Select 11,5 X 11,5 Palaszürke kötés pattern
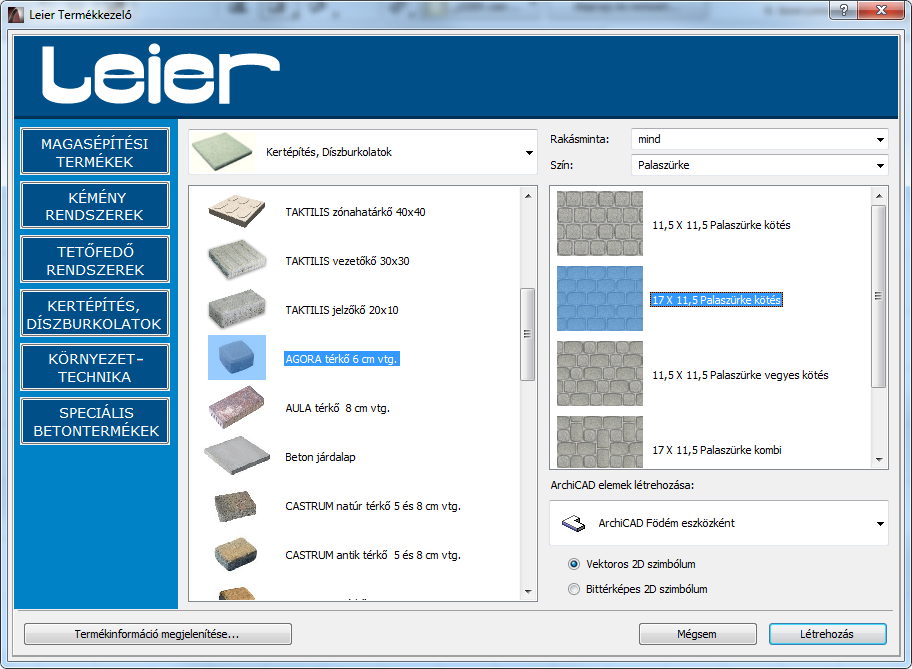This screenshot has width=912, height=669. pos(600,224)
